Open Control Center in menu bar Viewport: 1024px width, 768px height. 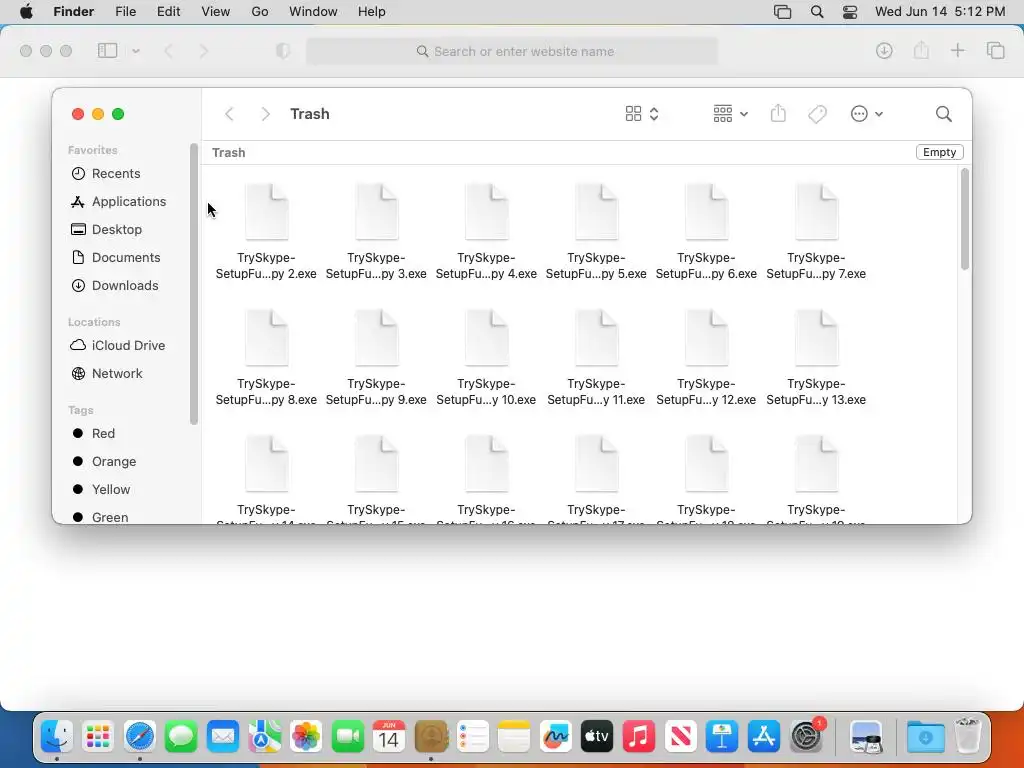coord(850,12)
